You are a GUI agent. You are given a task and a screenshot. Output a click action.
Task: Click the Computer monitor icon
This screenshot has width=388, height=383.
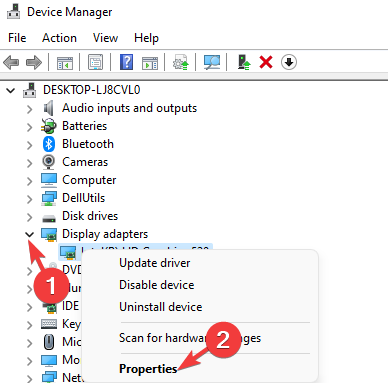point(49,180)
